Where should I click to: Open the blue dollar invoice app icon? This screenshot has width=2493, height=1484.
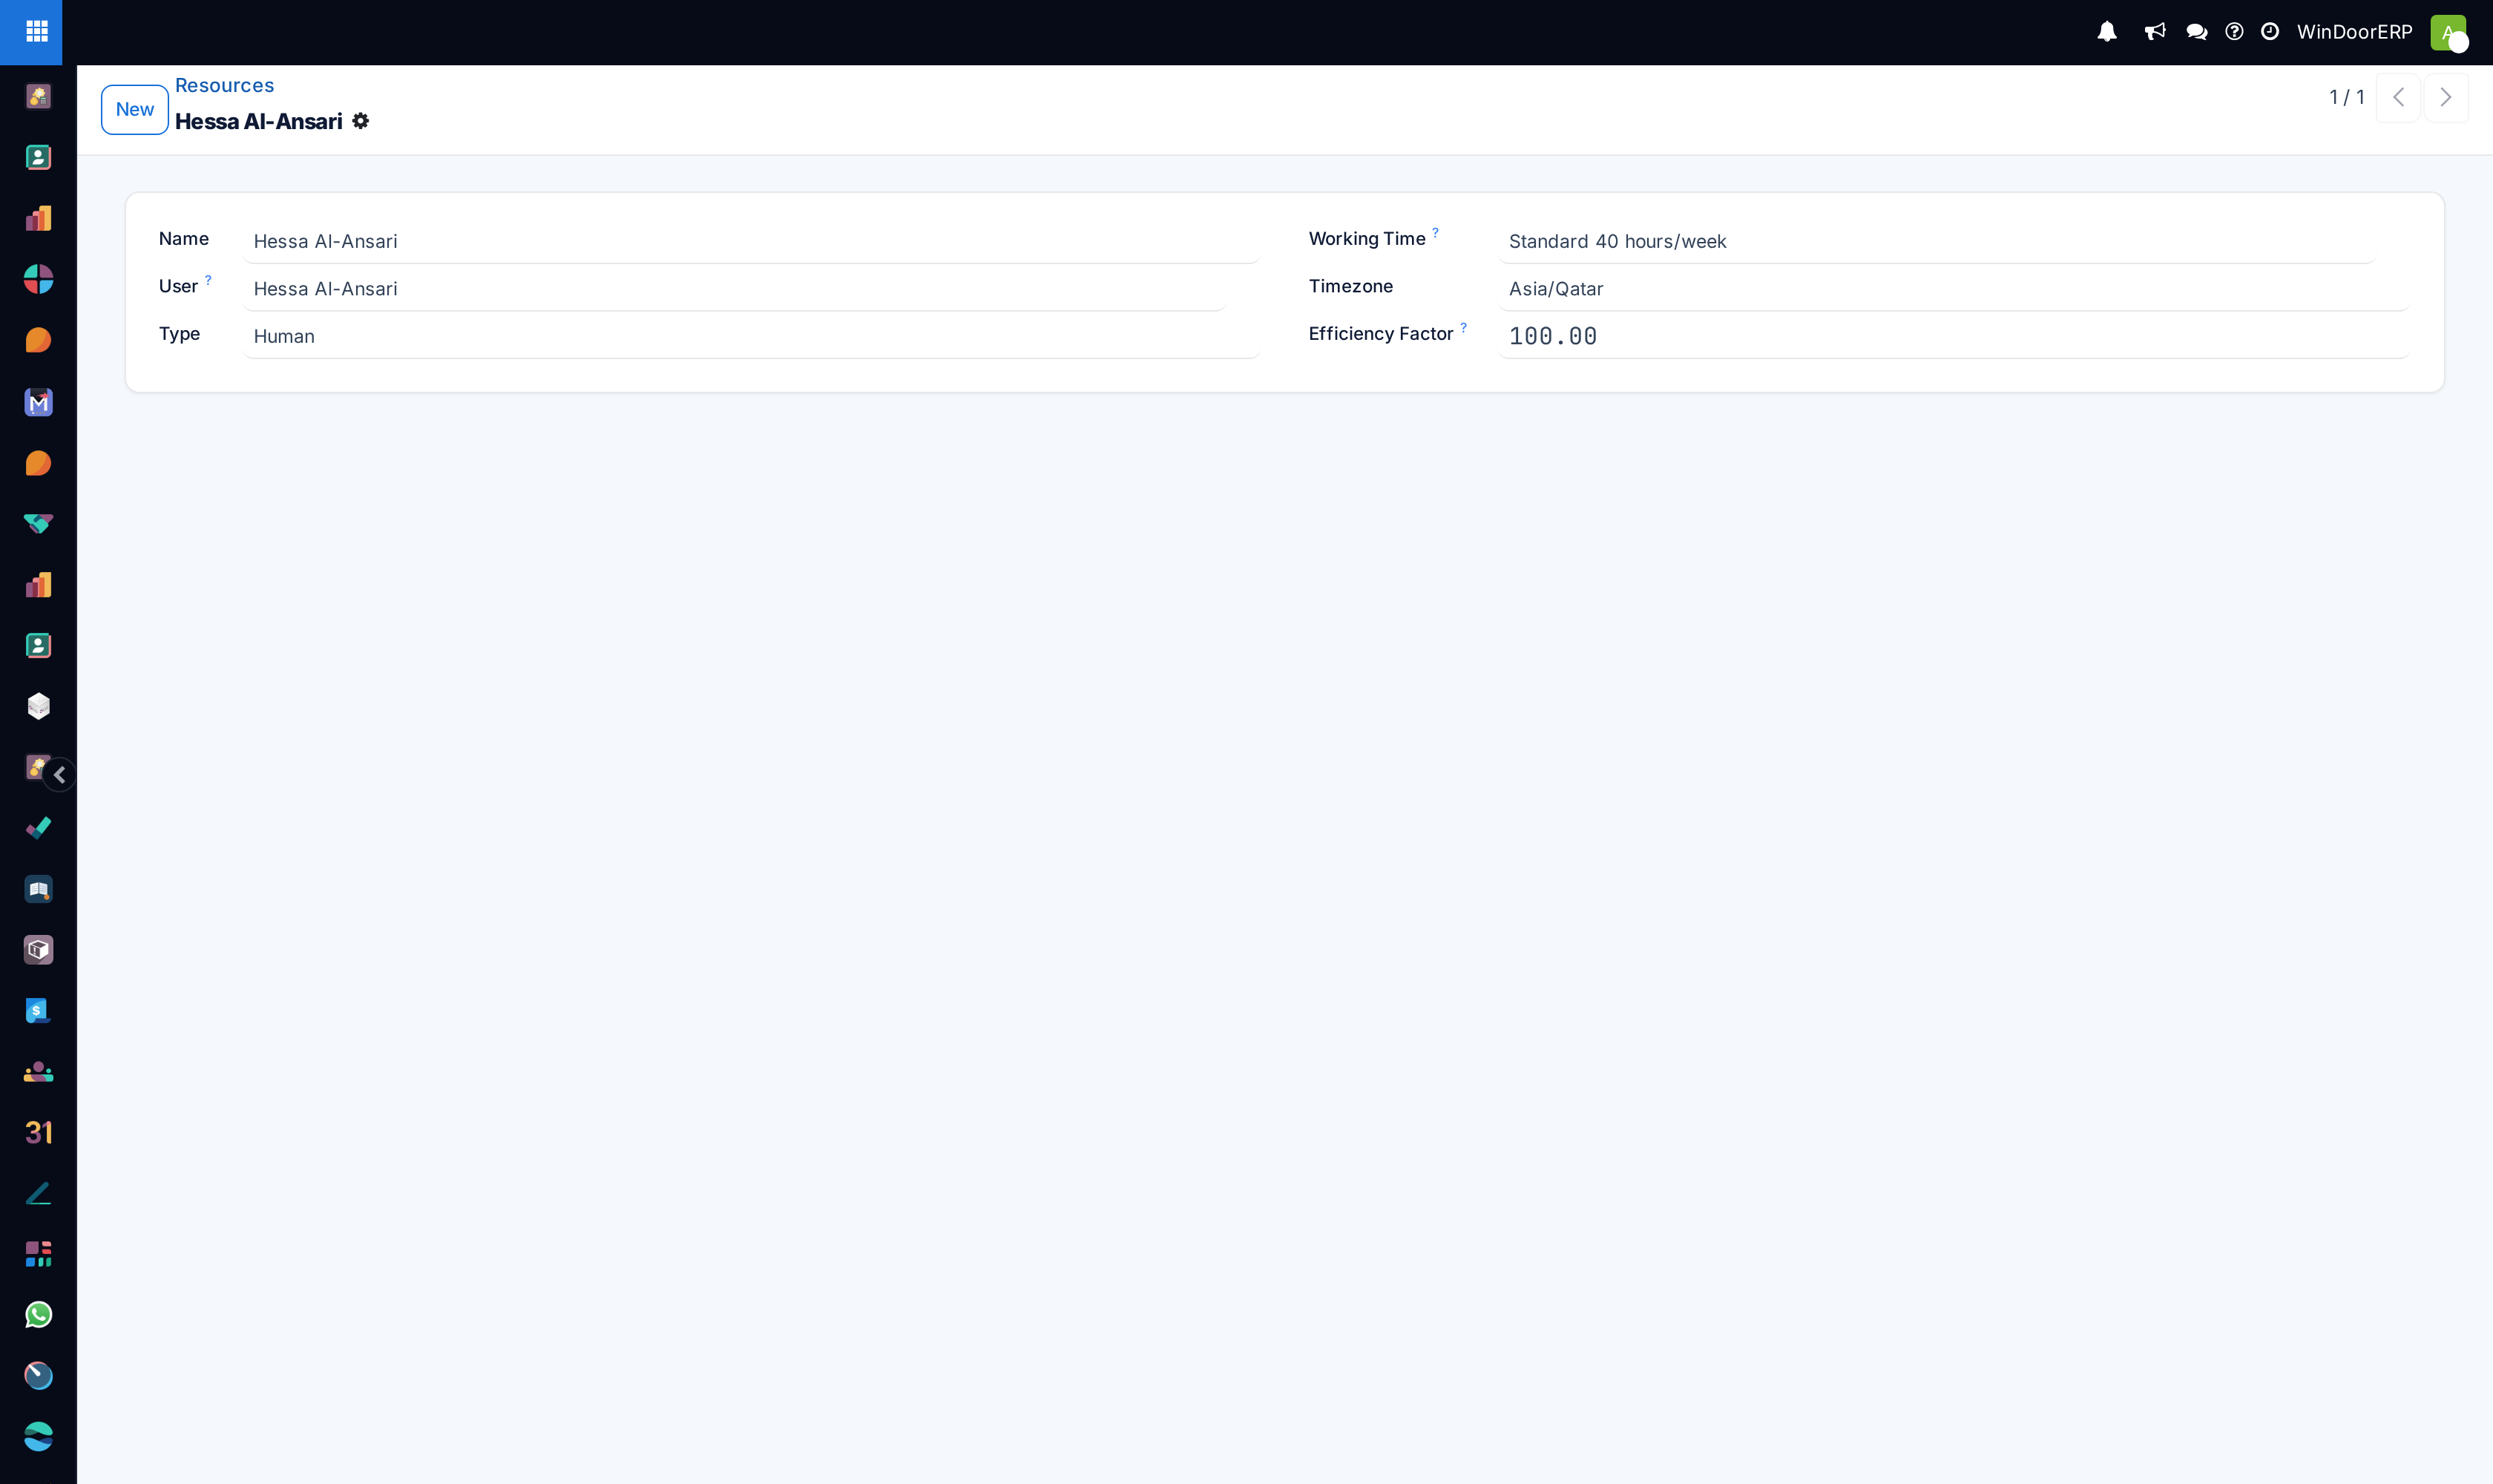point(38,1011)
